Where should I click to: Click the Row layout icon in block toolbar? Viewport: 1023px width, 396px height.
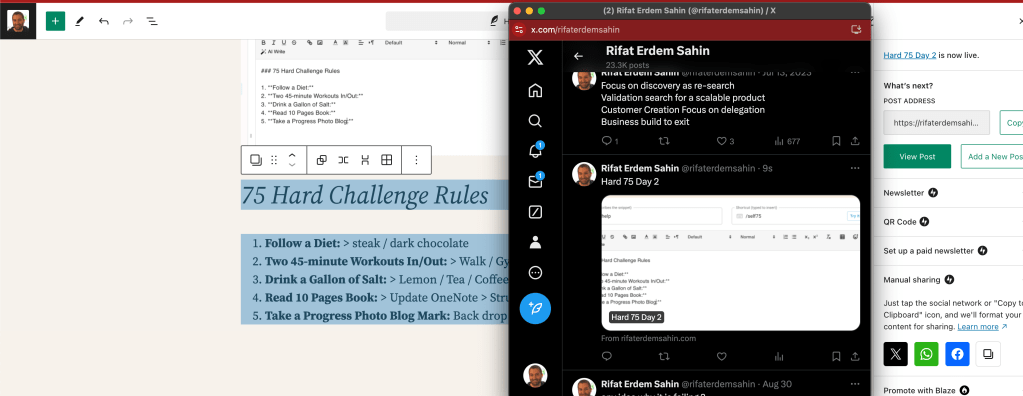pos(343,160)
